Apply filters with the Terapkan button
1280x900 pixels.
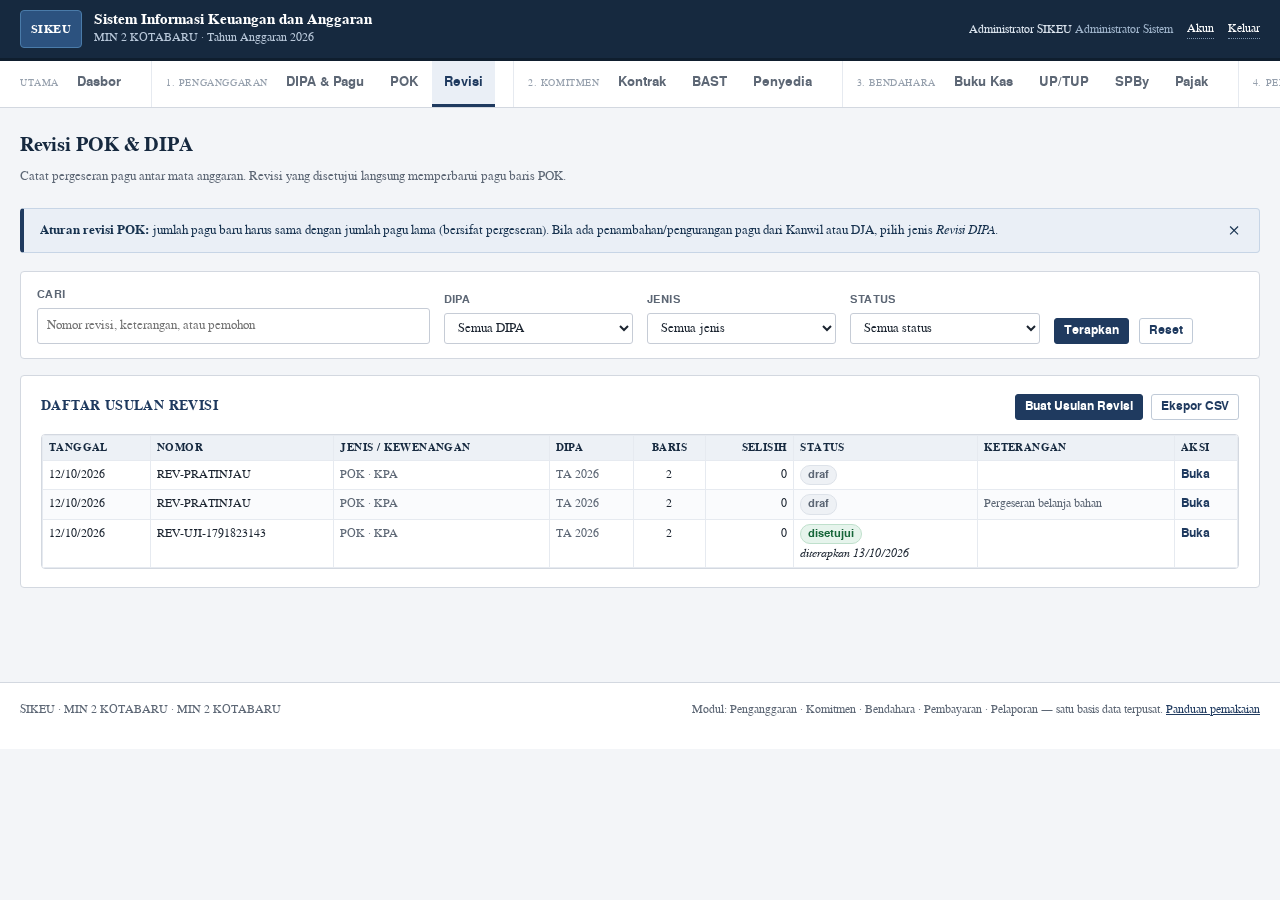(1091, 331)
